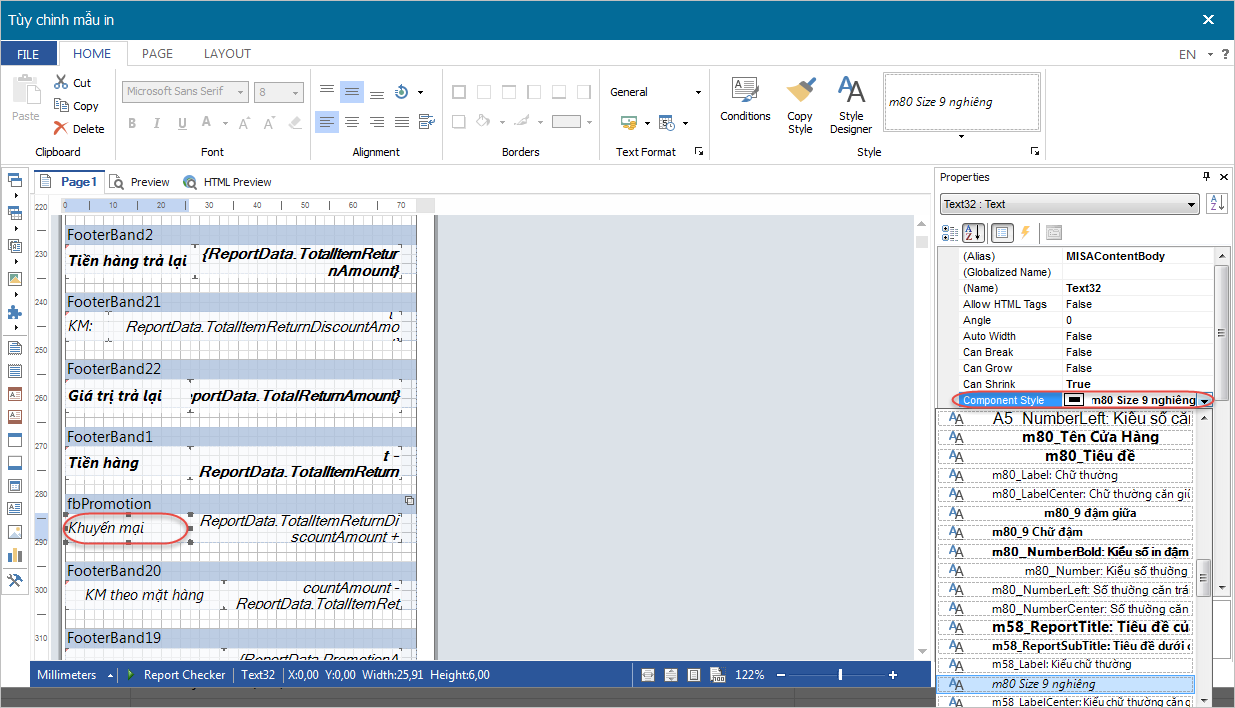This screenshot has height=708, width=1235.
Task: Click the categorized view icon in Properties
Action: coord(950,233)
